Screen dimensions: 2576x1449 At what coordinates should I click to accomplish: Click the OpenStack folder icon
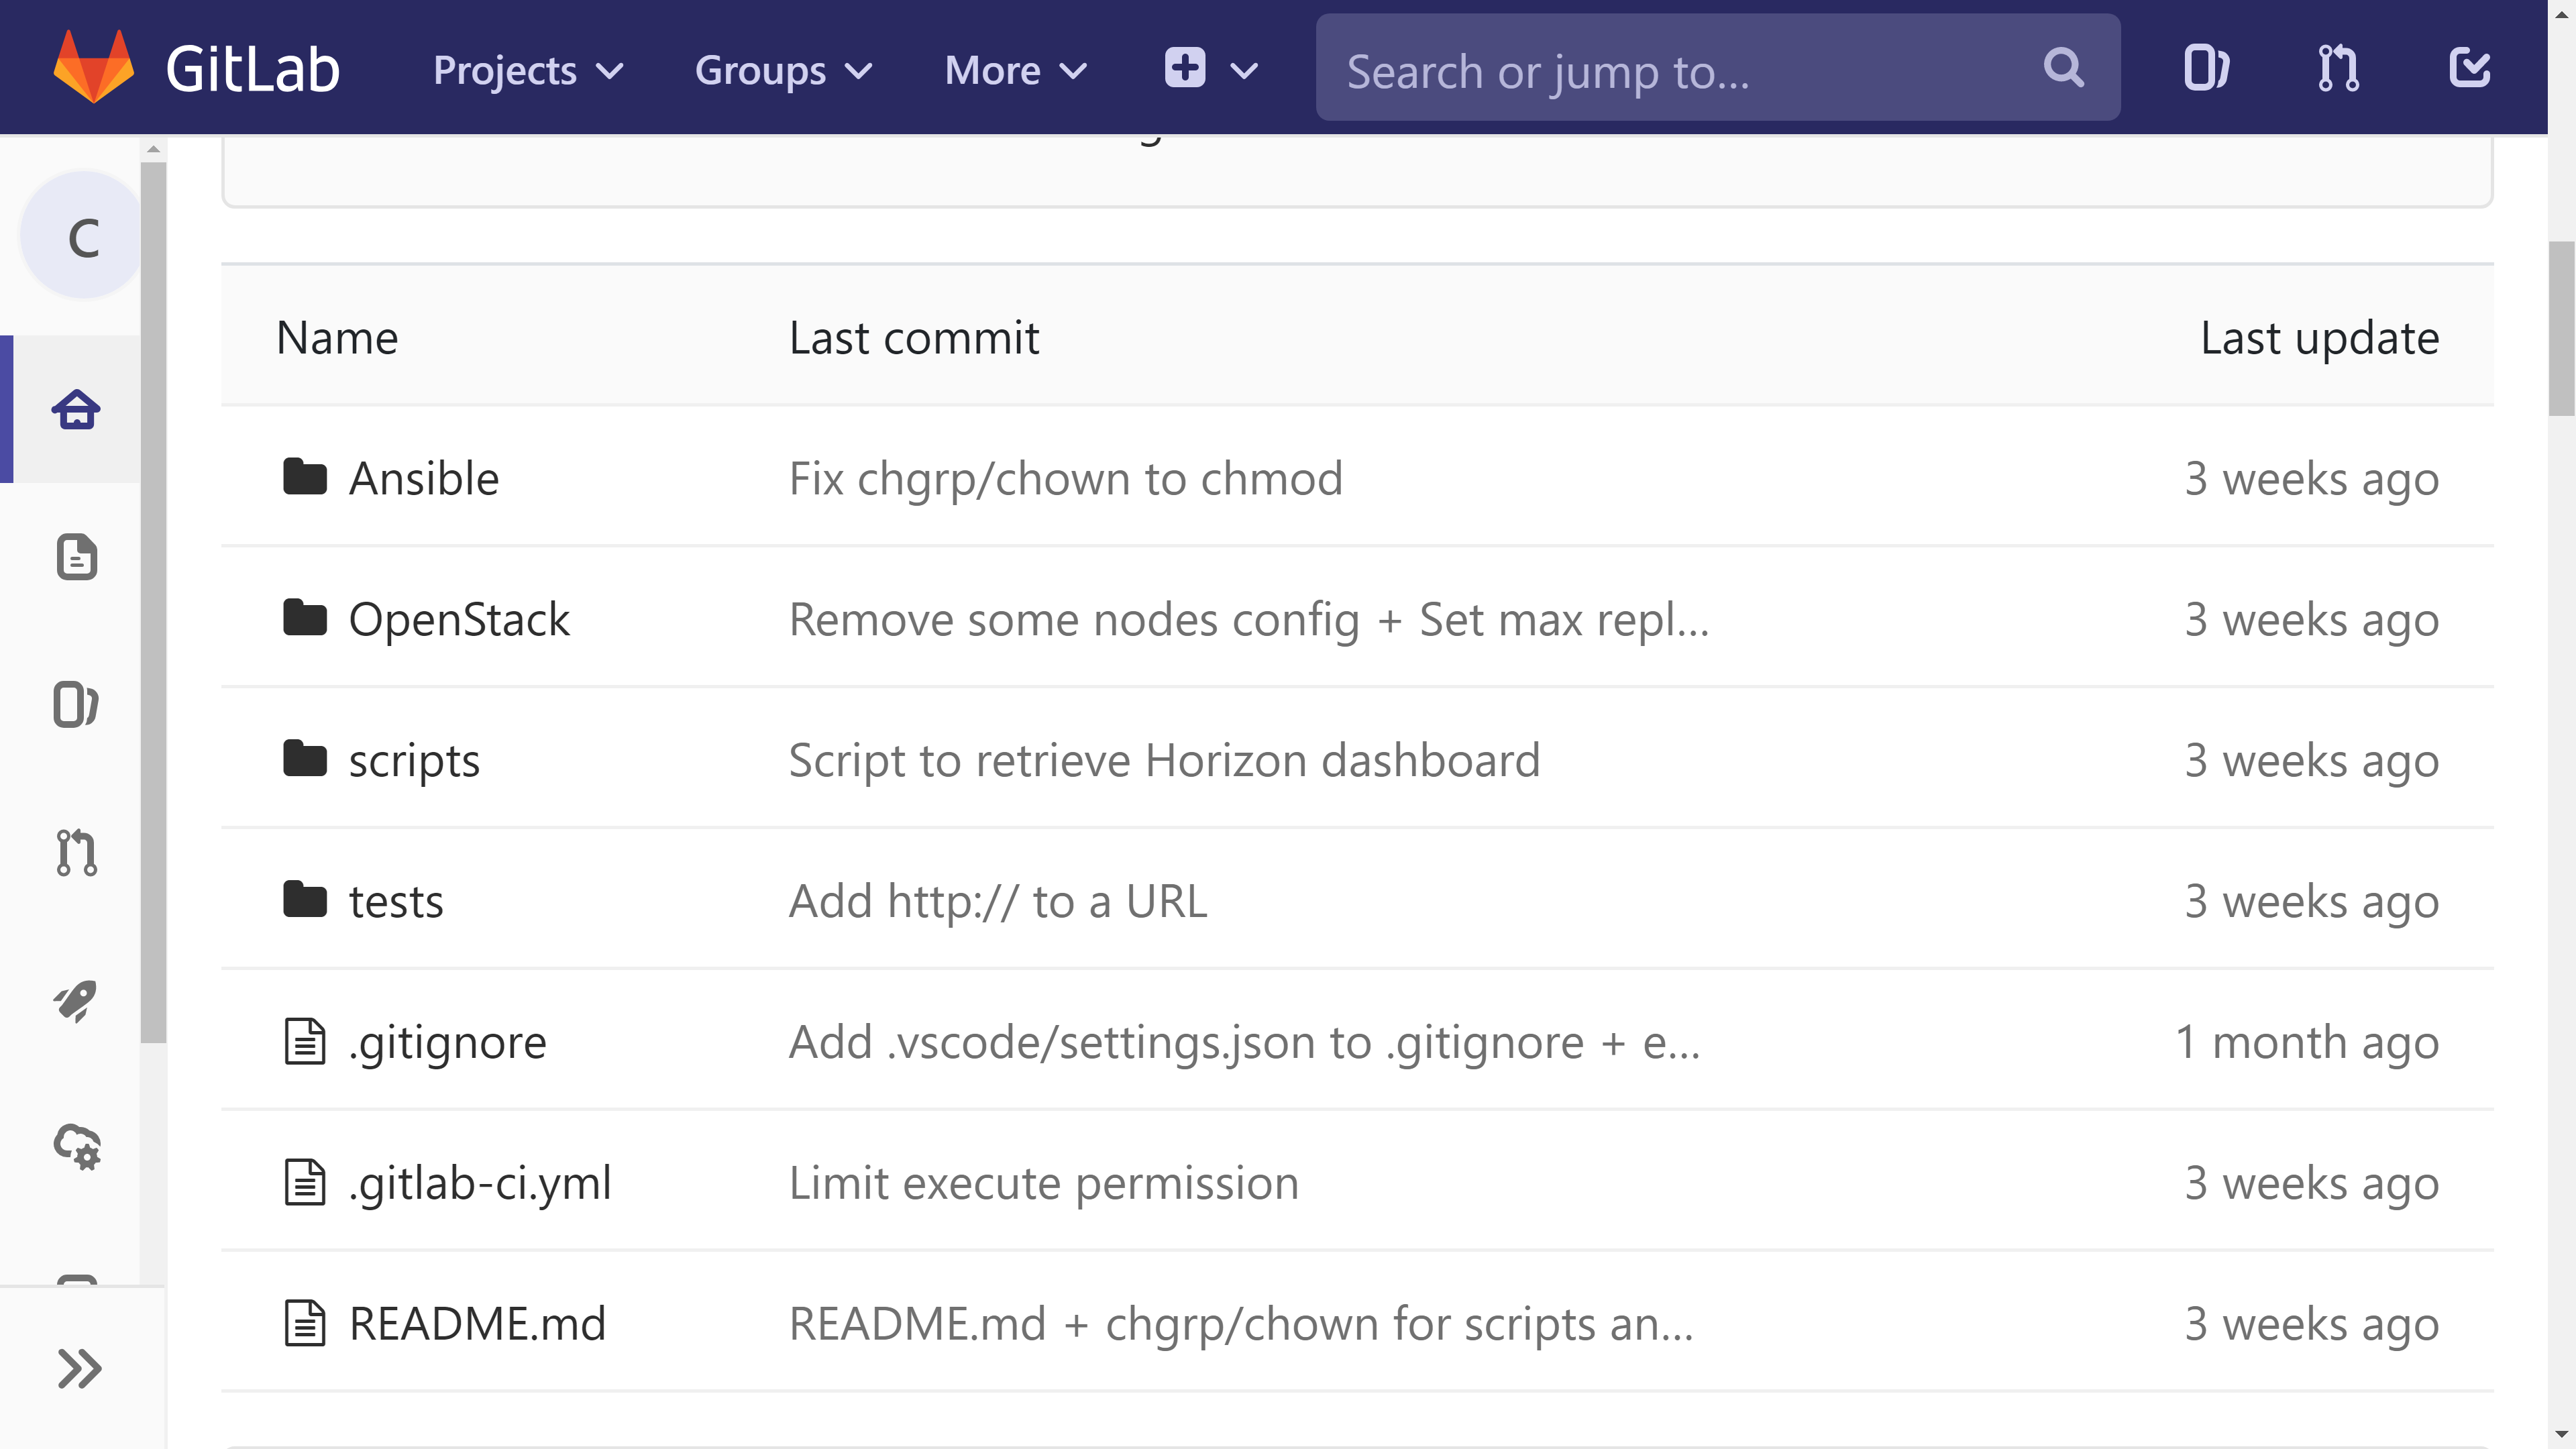point(304,618)
